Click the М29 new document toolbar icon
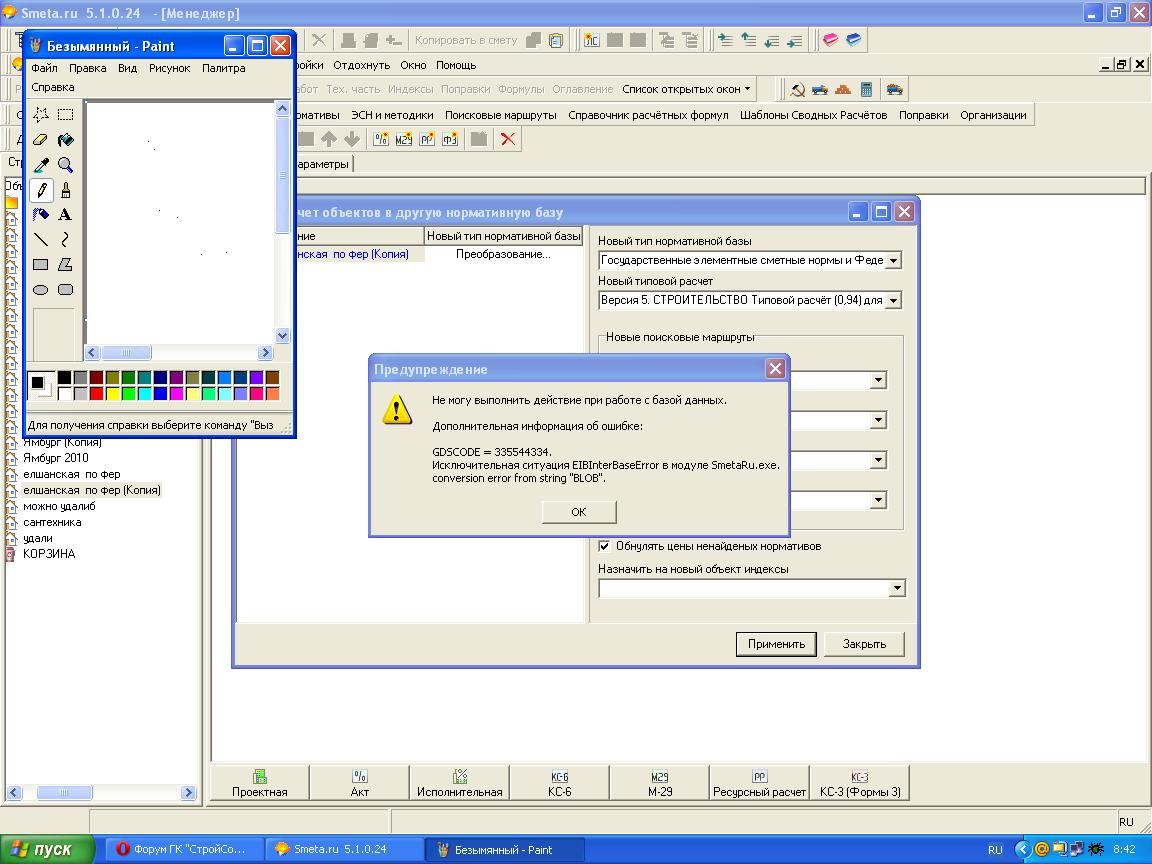The image size is (1152, 864). click(403, 139)
